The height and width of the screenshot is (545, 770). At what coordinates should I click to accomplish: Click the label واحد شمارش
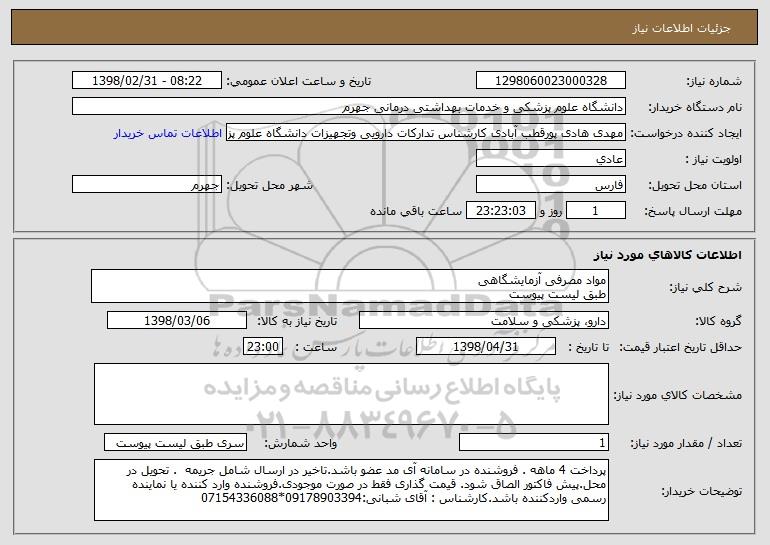pos(301,443)
